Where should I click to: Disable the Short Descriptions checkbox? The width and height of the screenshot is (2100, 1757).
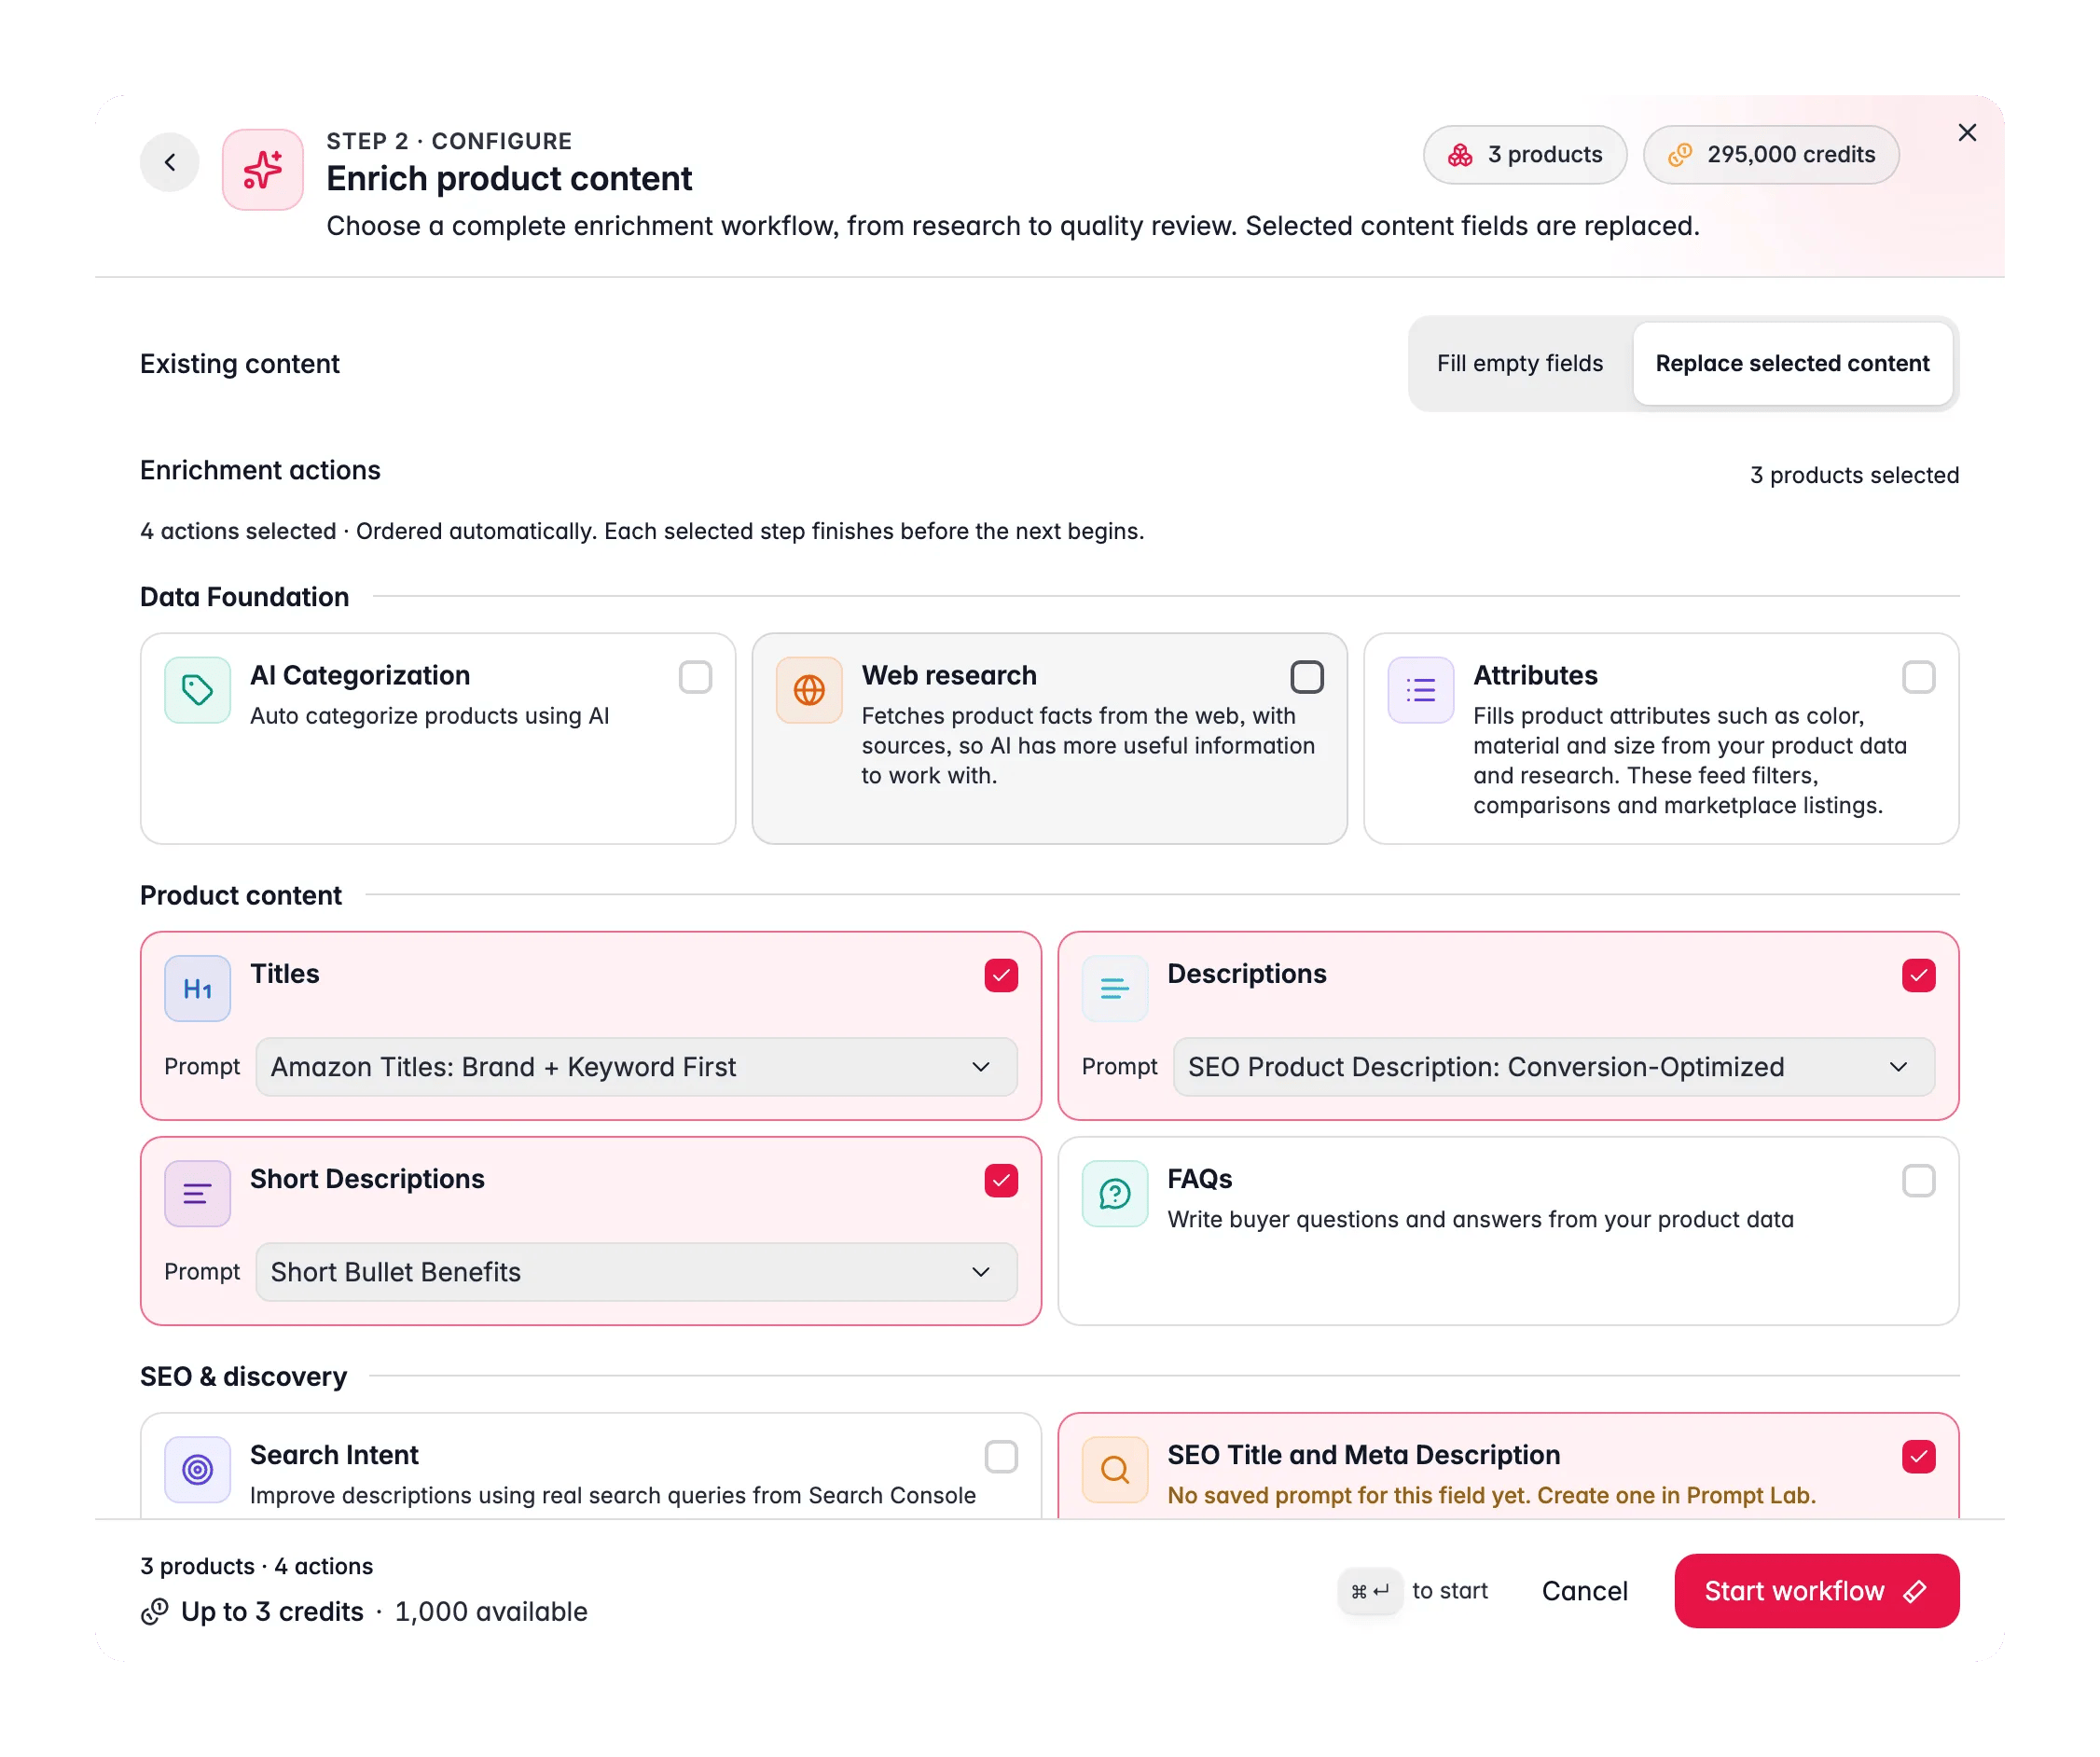coord(1001,1181)
